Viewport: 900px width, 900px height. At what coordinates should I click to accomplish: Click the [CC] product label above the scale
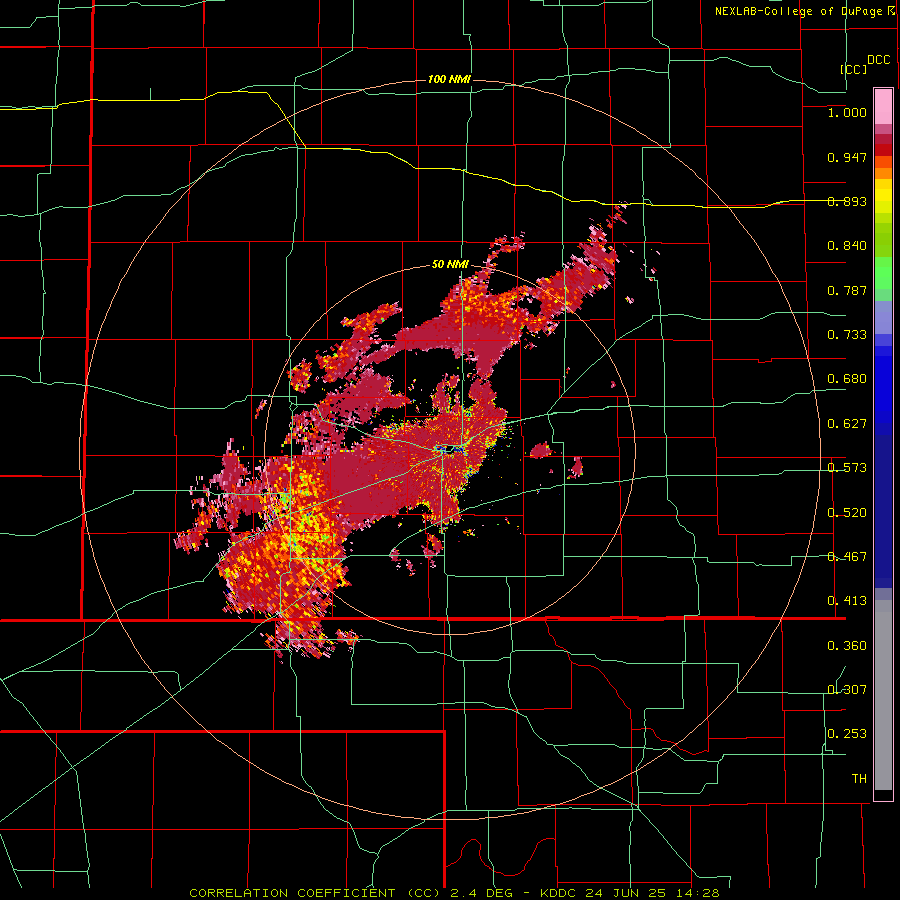[x=854, y=69]
